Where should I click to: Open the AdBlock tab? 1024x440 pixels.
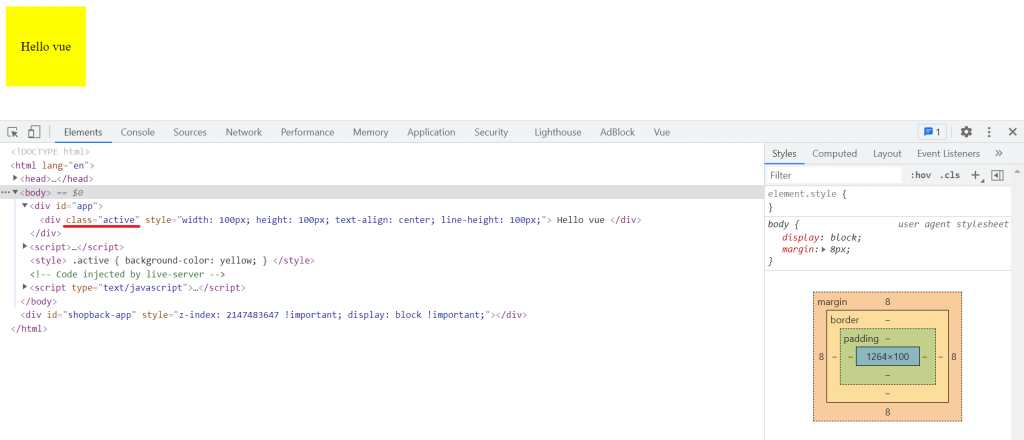[618, 132]
